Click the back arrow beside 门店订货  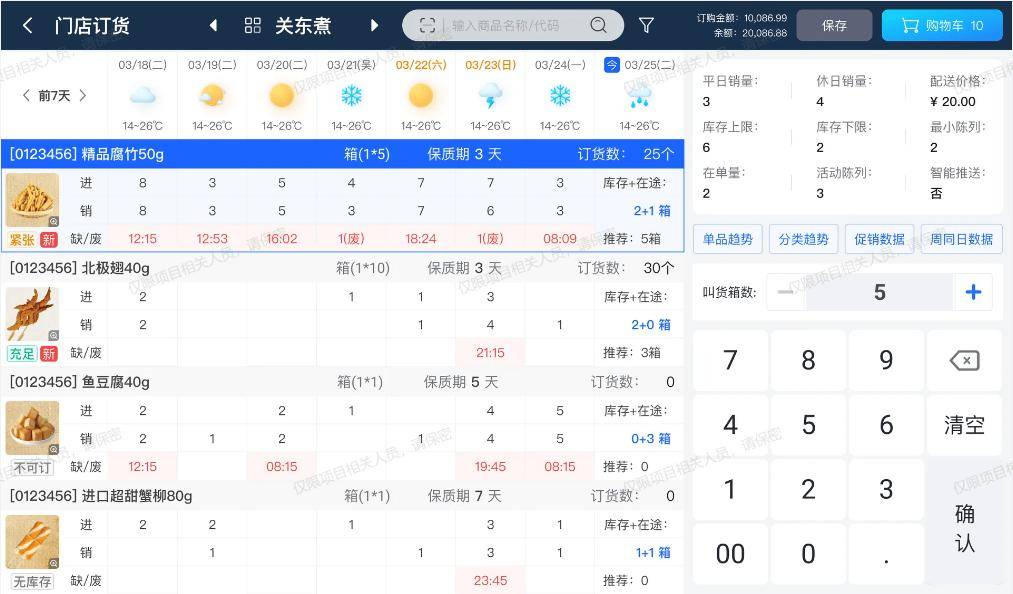point(28,26)
